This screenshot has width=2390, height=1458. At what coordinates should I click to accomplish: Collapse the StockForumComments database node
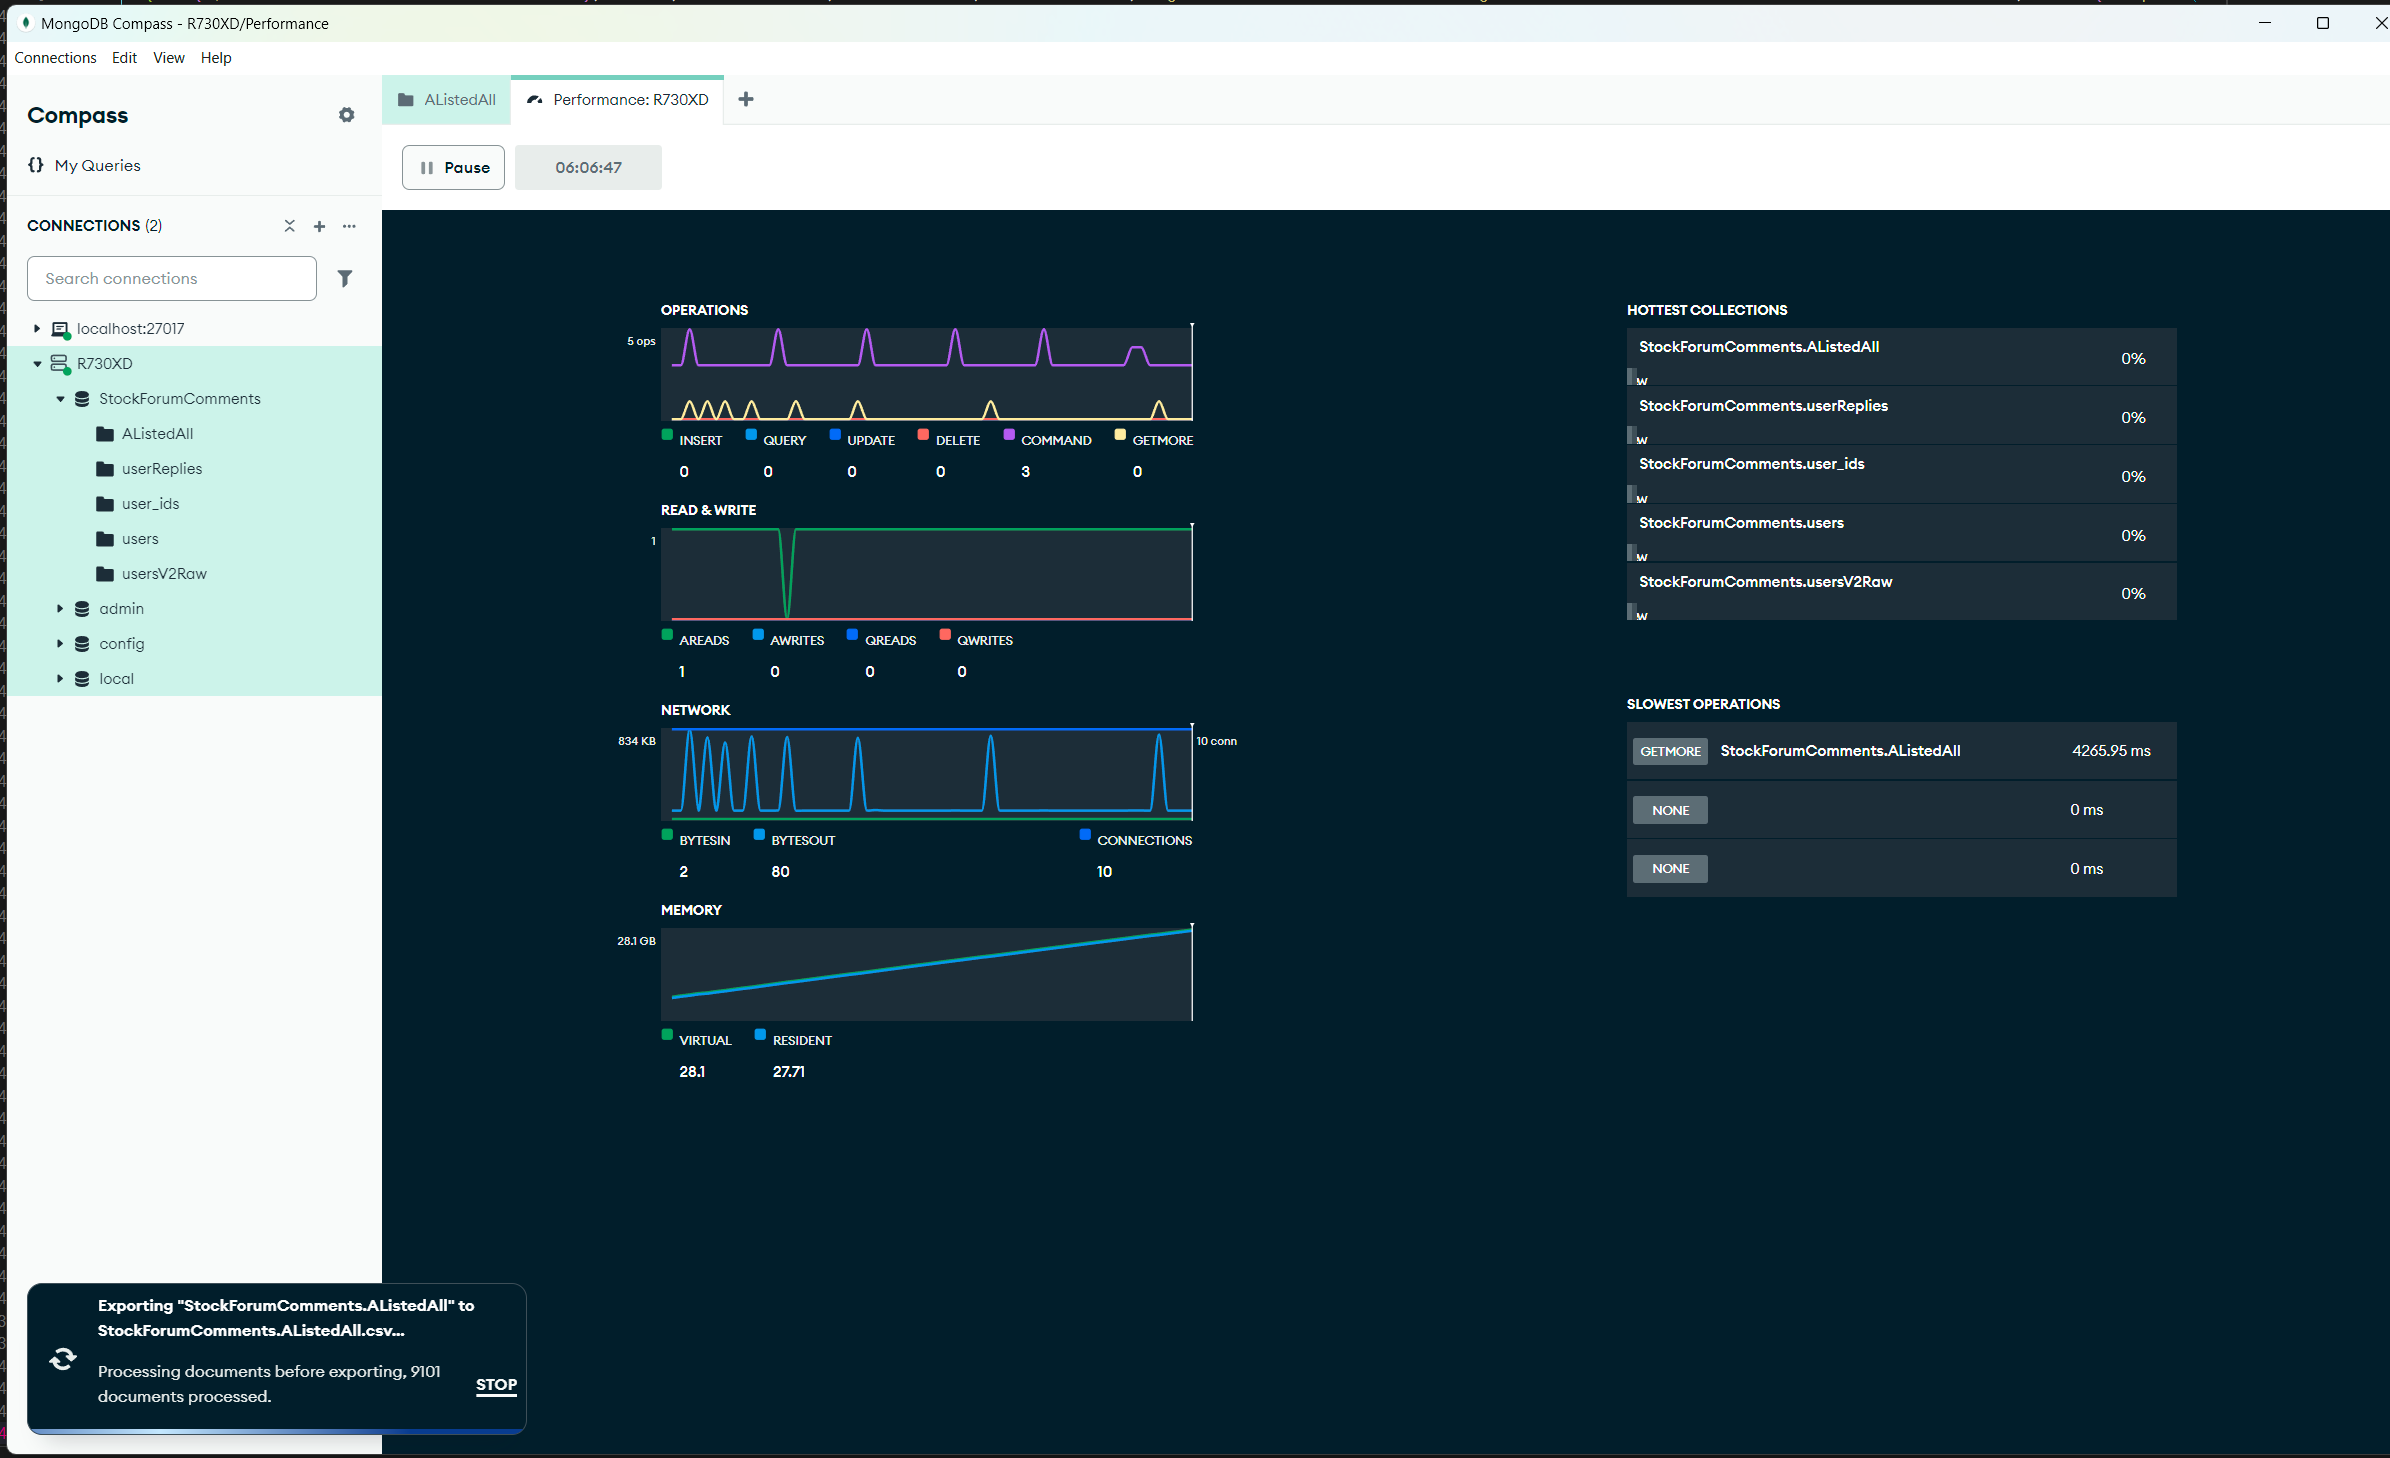60,399
